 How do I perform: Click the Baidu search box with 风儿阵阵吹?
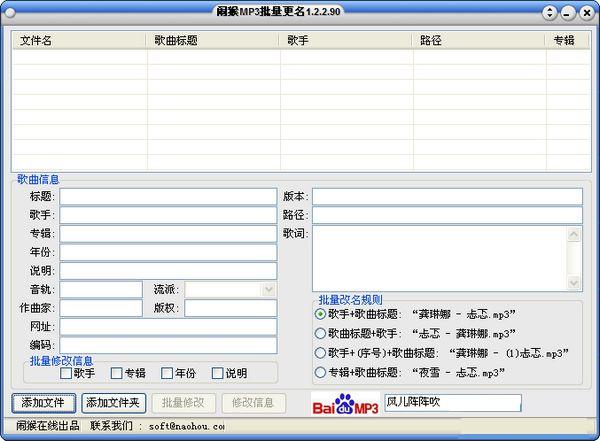(x=453, y=403)
